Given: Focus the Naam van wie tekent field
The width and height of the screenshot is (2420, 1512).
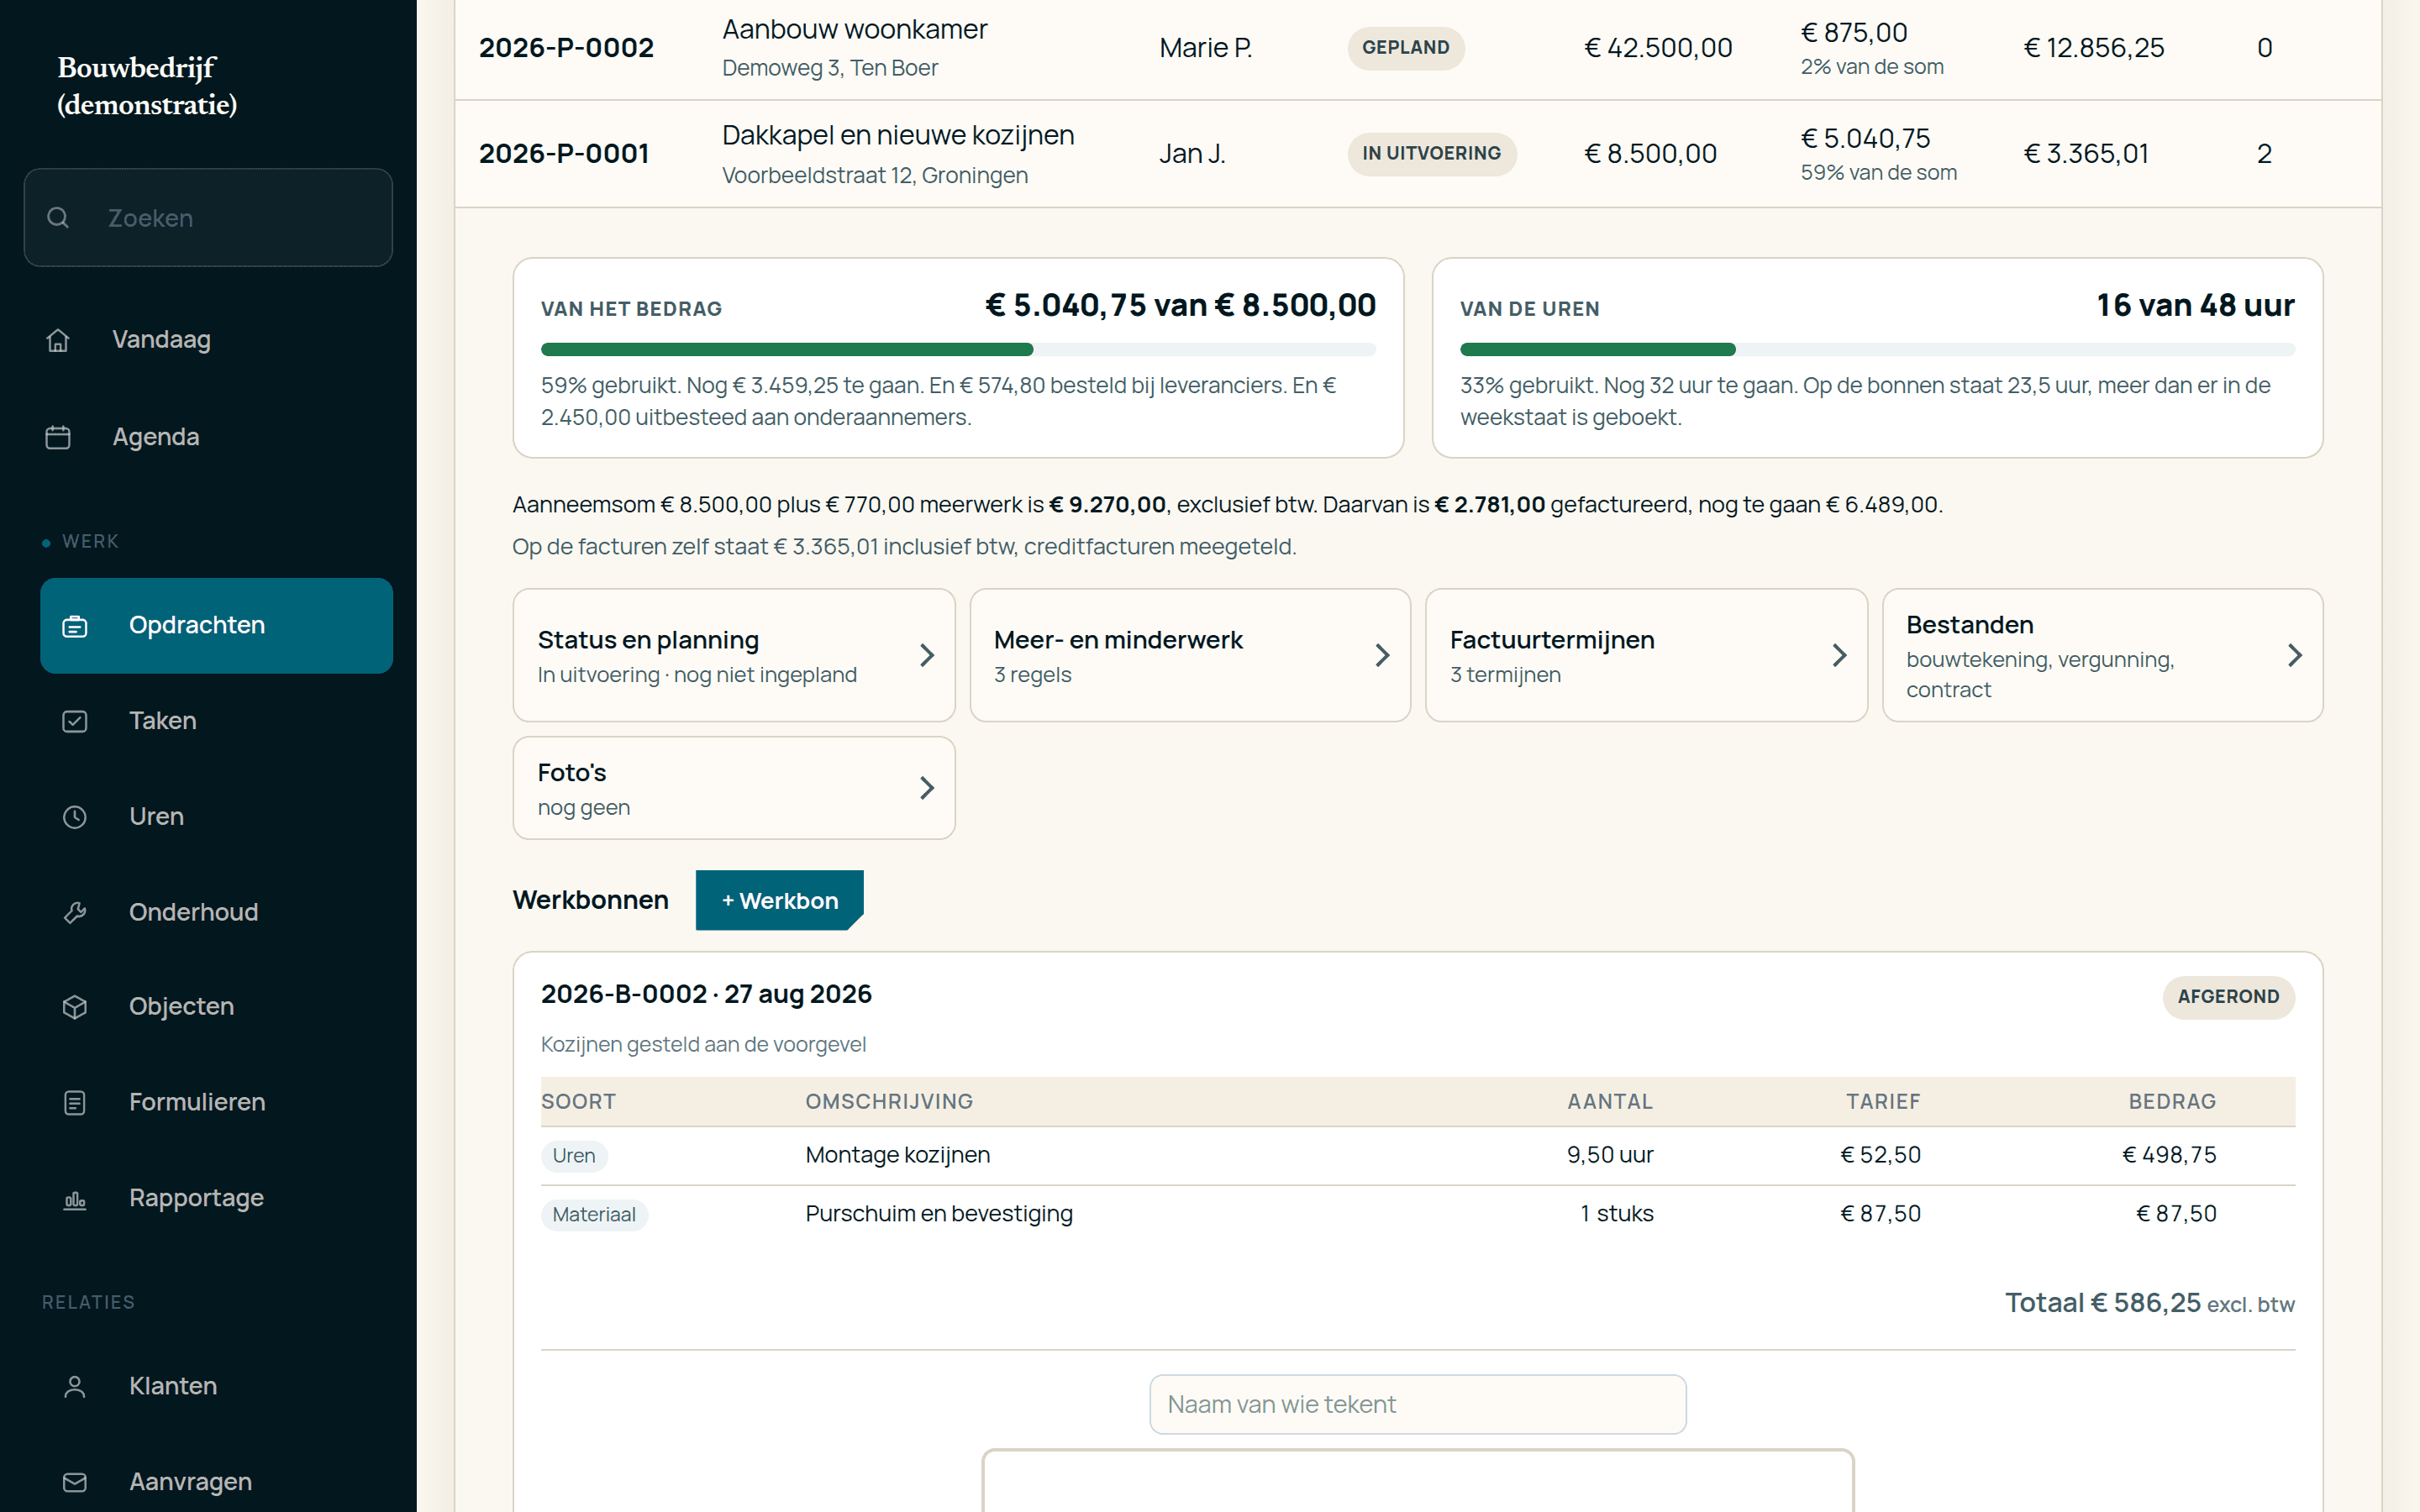Looking at the screenshot, I should (1418, 1404).
